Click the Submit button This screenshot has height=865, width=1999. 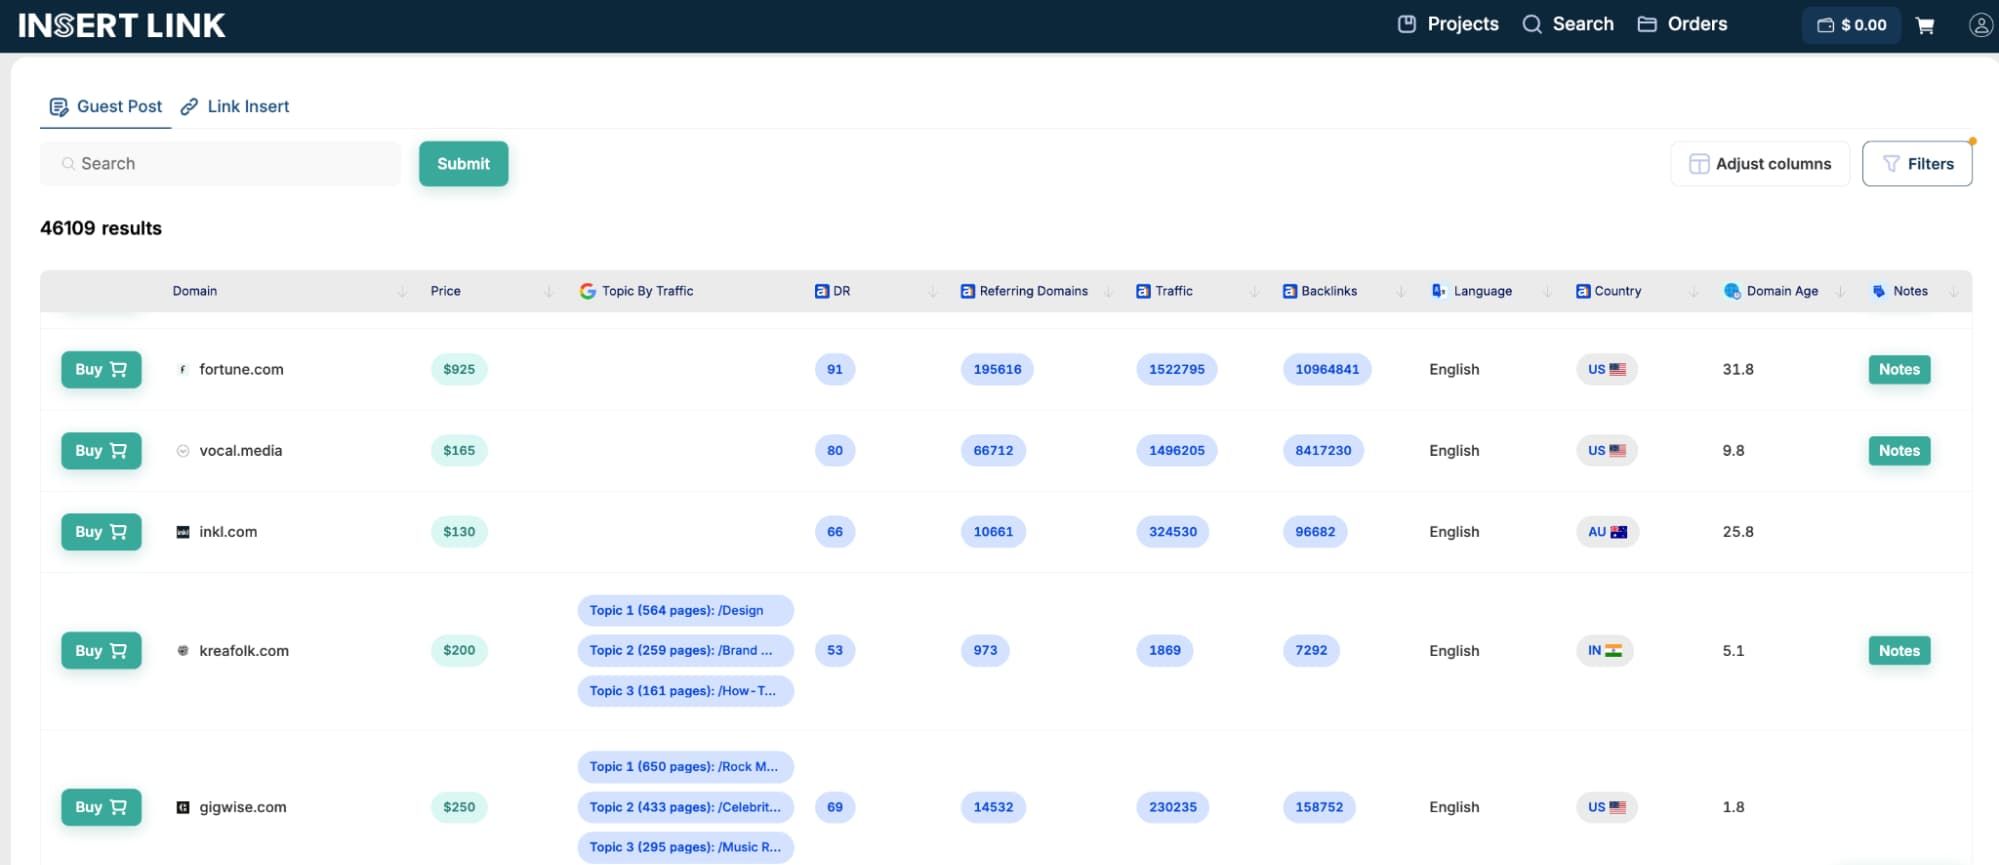pos(463,164)
